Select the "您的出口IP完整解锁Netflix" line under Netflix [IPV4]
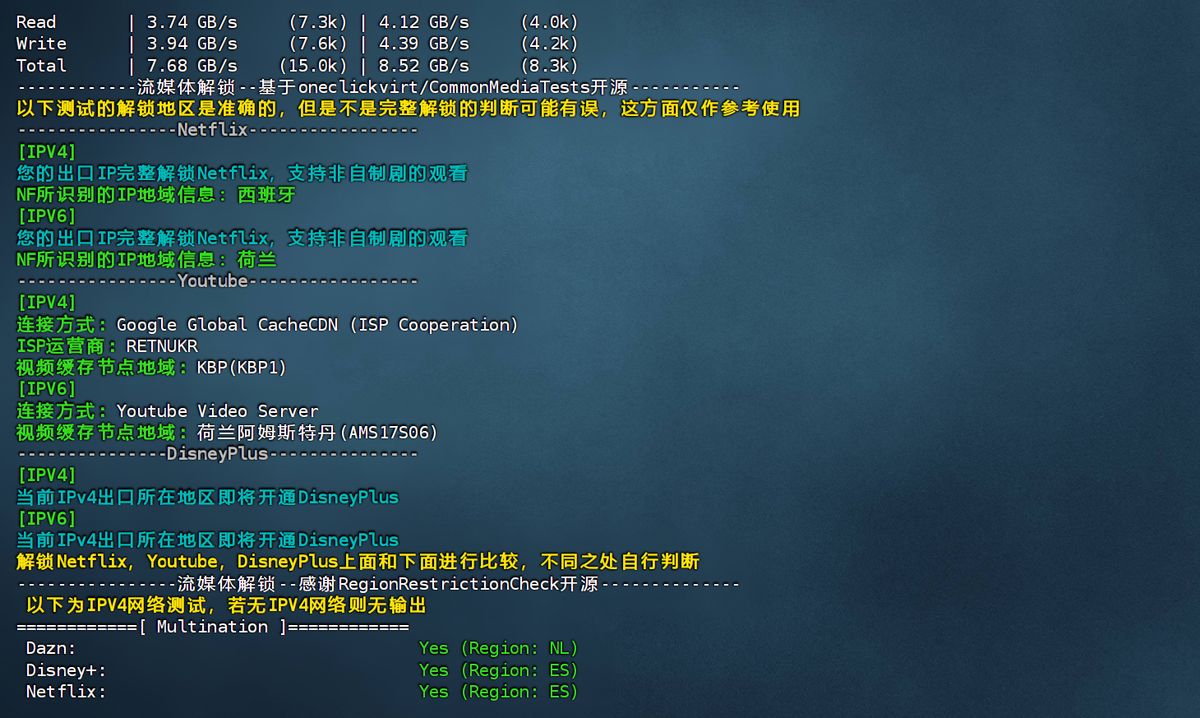The height and width of the screenshot is (718, 1200). (242, 174)
